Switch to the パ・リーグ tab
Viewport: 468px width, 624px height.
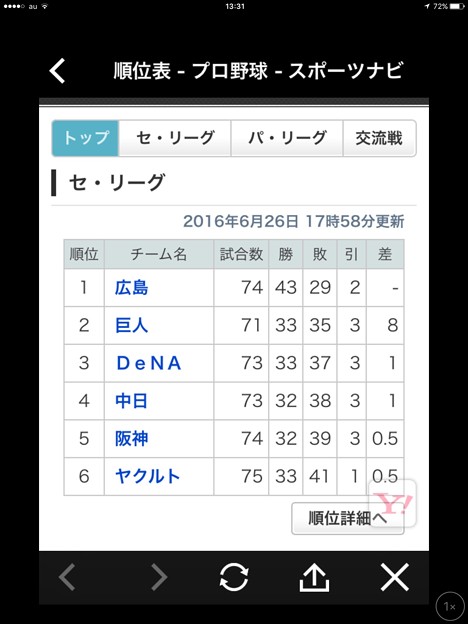tap(287, 138)
